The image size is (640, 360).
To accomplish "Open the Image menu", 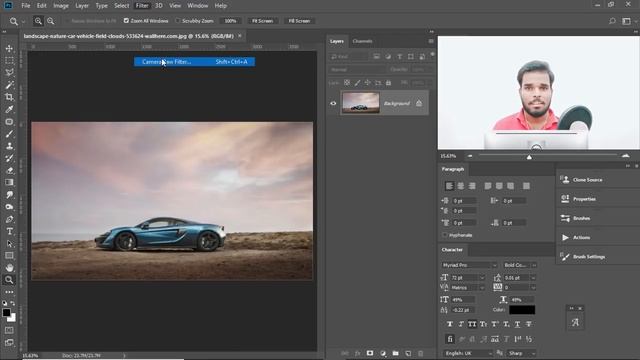I will [x=61, y=6].
